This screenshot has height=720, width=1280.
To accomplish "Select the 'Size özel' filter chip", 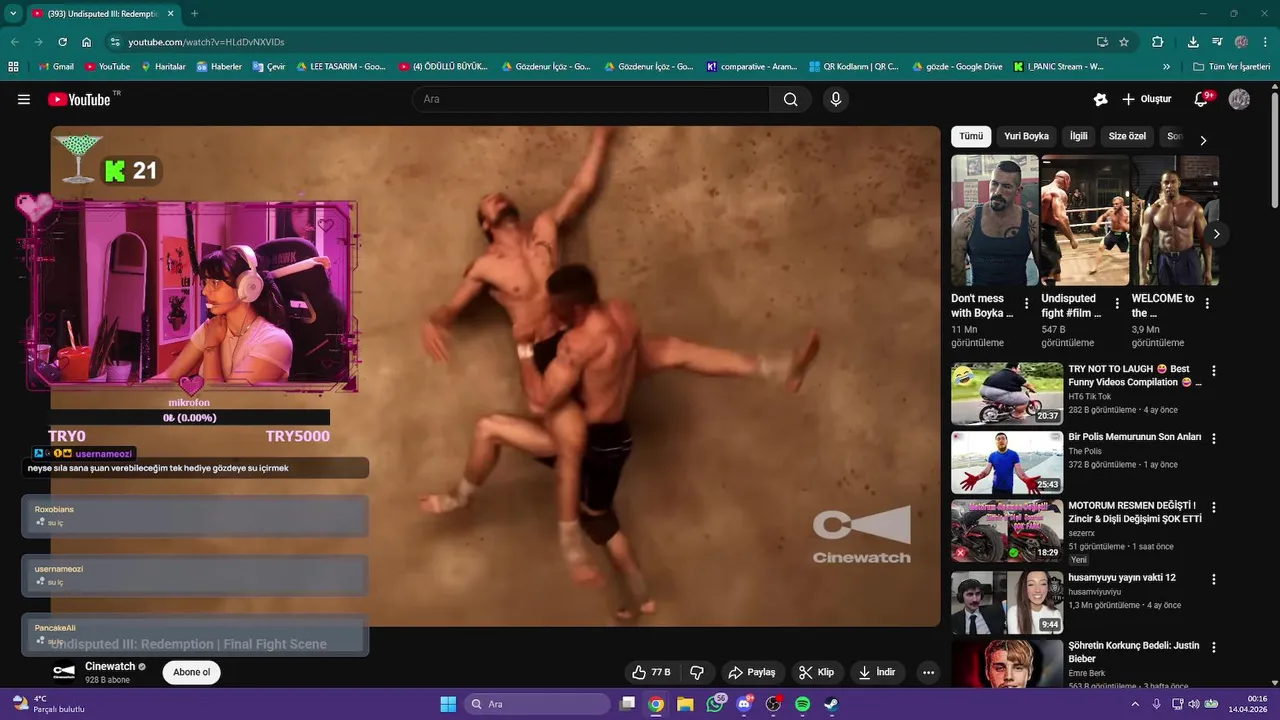I will coord(1127,136).
